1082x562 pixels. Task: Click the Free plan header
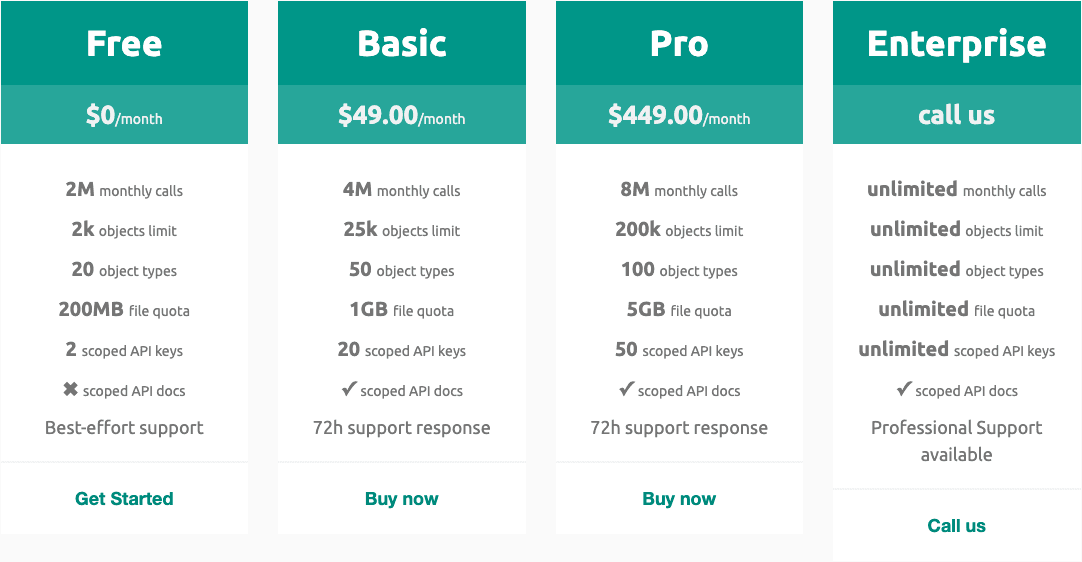coord(124,43)
